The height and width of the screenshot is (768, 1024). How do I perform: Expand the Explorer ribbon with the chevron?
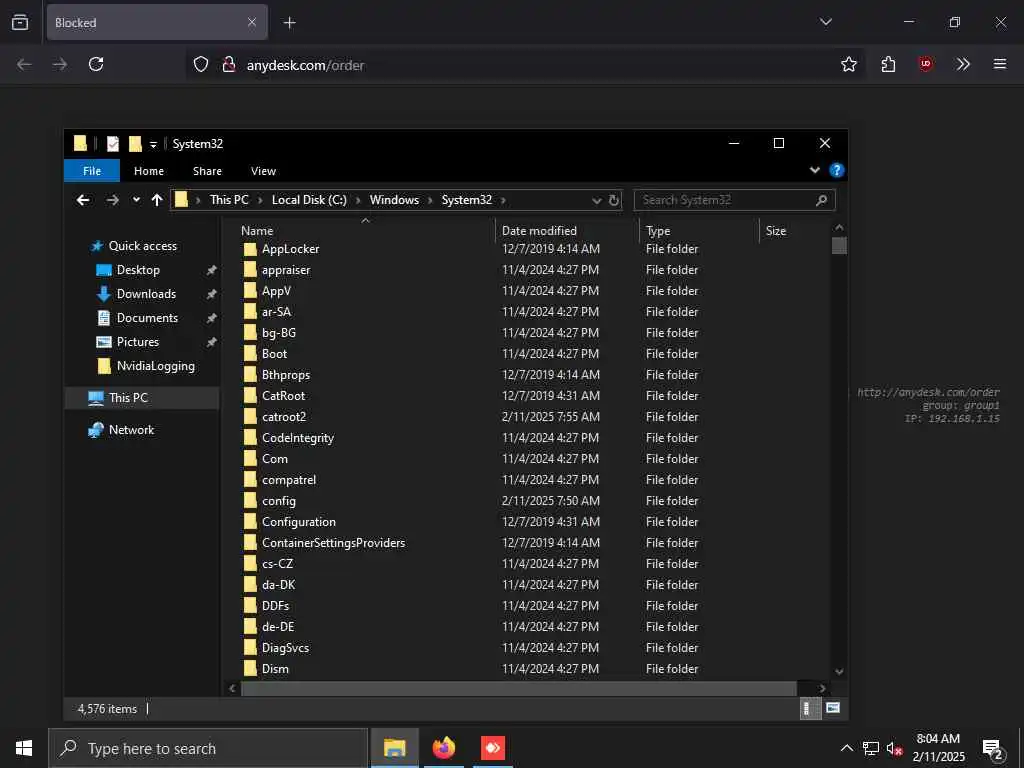click(814, 170)
